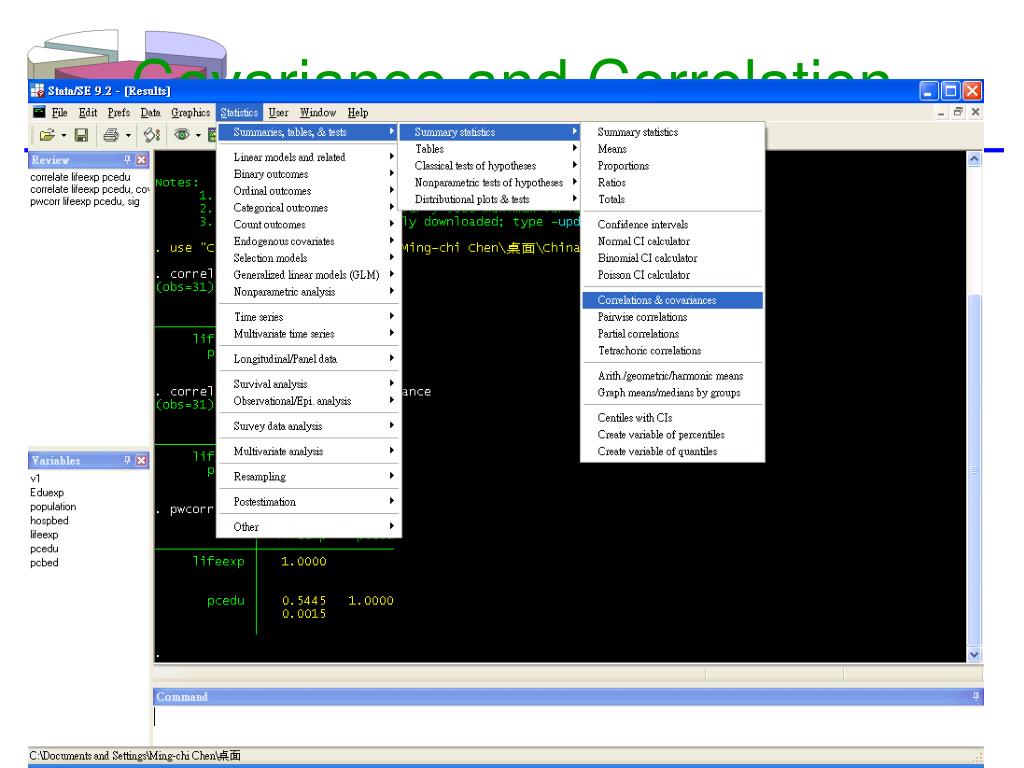Open Postestimation submenu
Viewport: 1024px width, 768px height.
click(308, 502)
